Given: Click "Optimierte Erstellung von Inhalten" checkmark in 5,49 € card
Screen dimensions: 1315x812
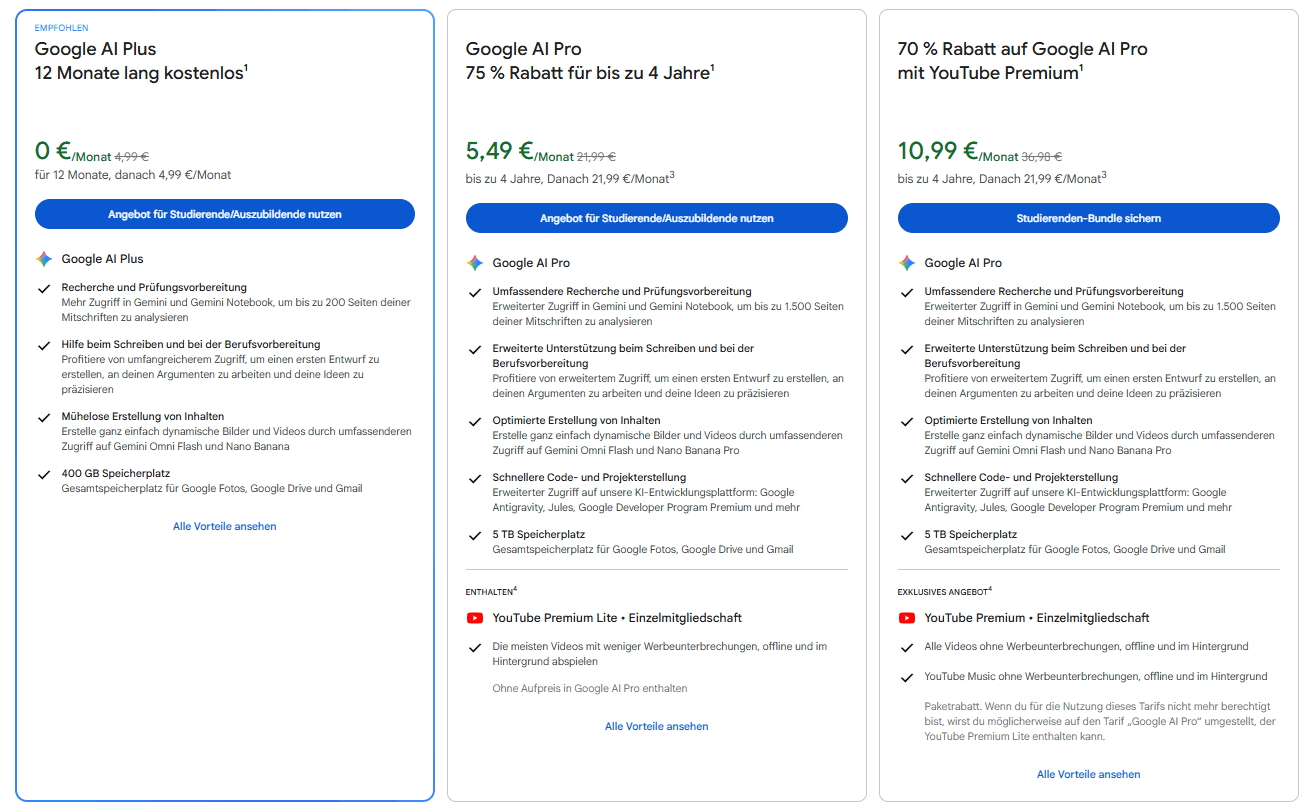Looking at the screenshot, I should (475, 421).
